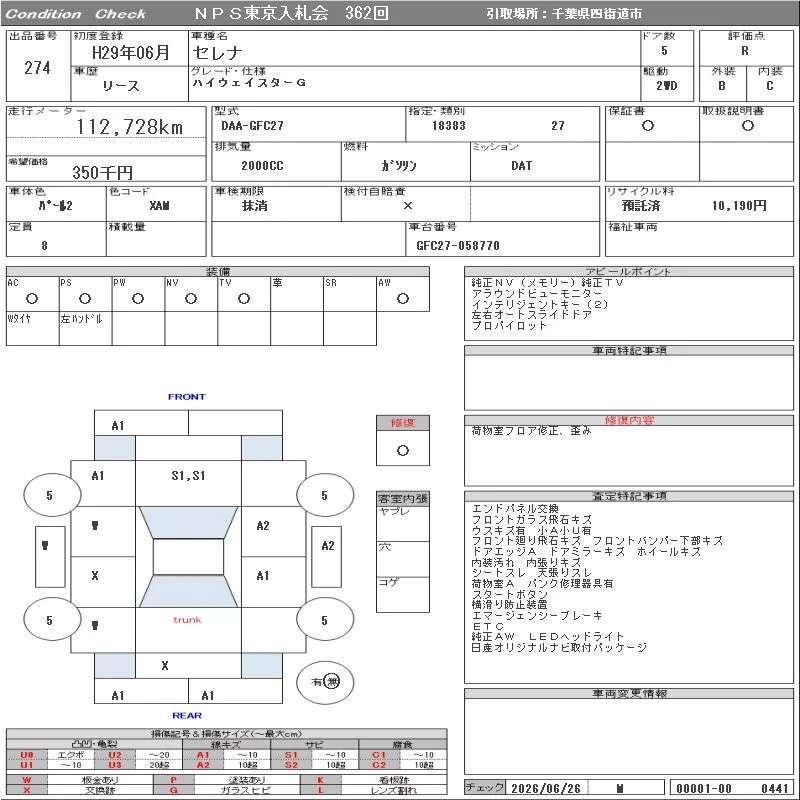Image resolution: width=800 pixels, height=800 pixels.
Task: Click the model code DAA-GFC27
Action: (252, 126)
